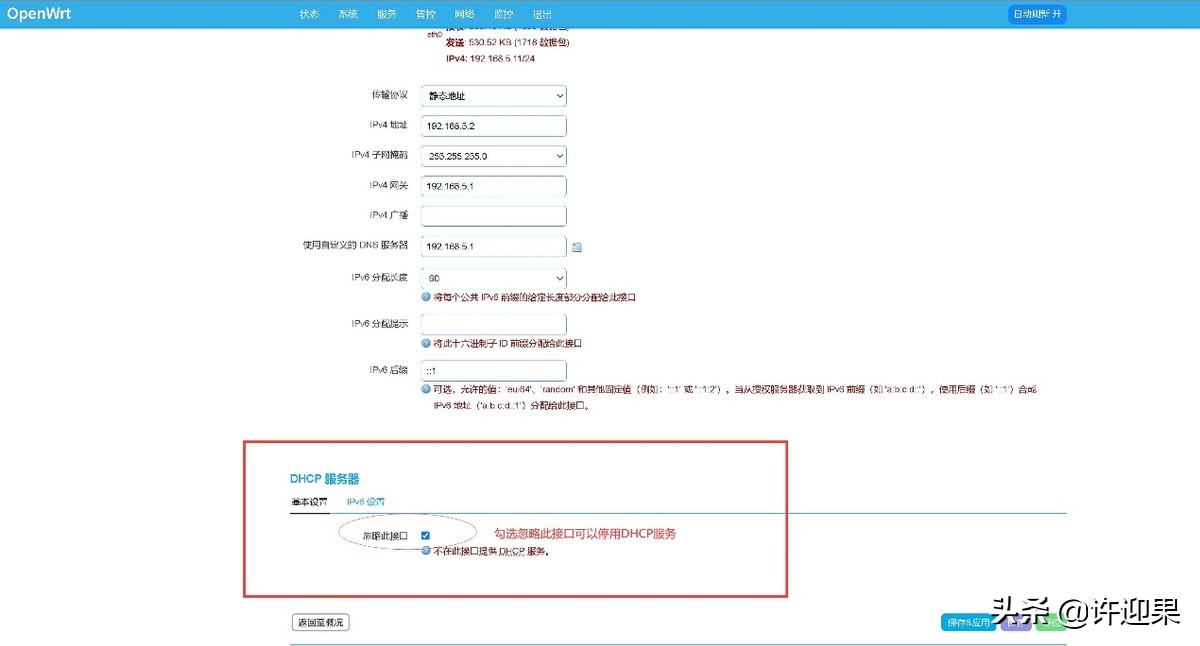The image size is (1200, 646).
Task: Open the 系统 menu
Action: click(347, 13)
